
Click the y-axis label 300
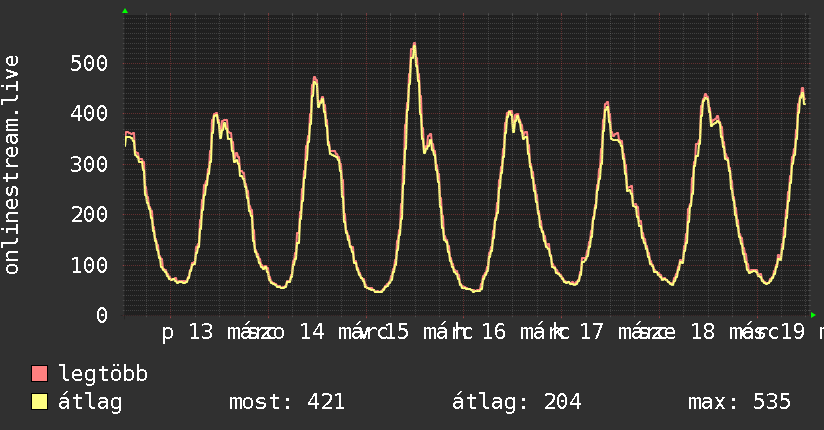coord(89,165)
